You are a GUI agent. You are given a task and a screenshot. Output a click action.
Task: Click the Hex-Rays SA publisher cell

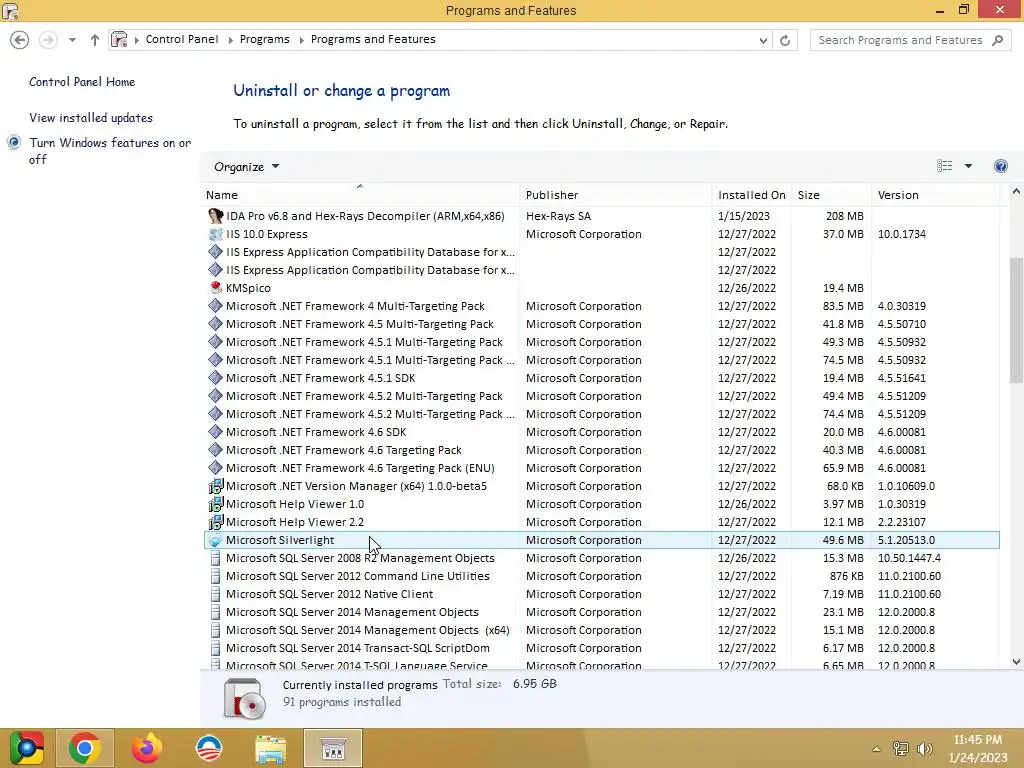click(558, 216)
